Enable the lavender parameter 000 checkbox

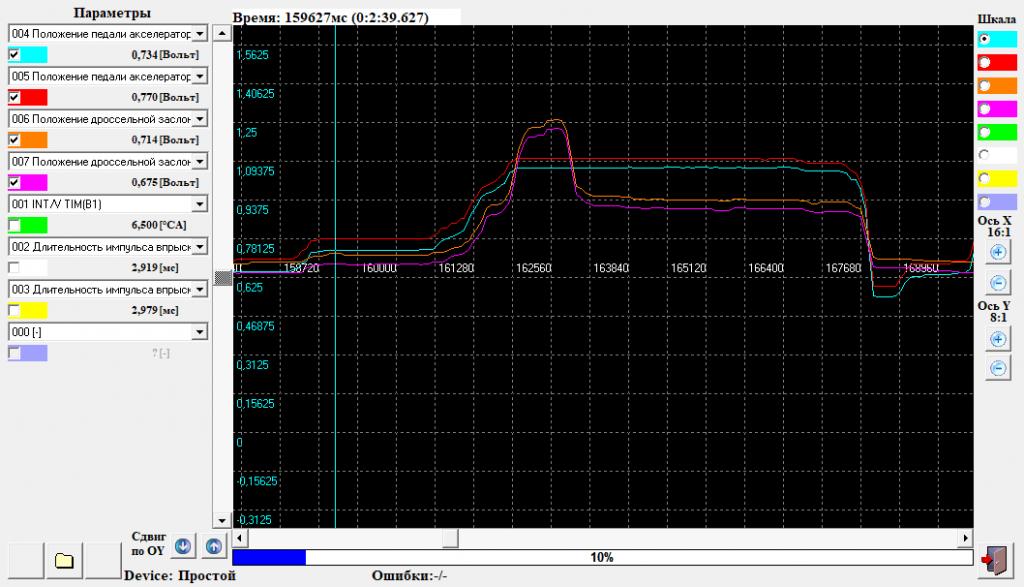pos(14,353)
